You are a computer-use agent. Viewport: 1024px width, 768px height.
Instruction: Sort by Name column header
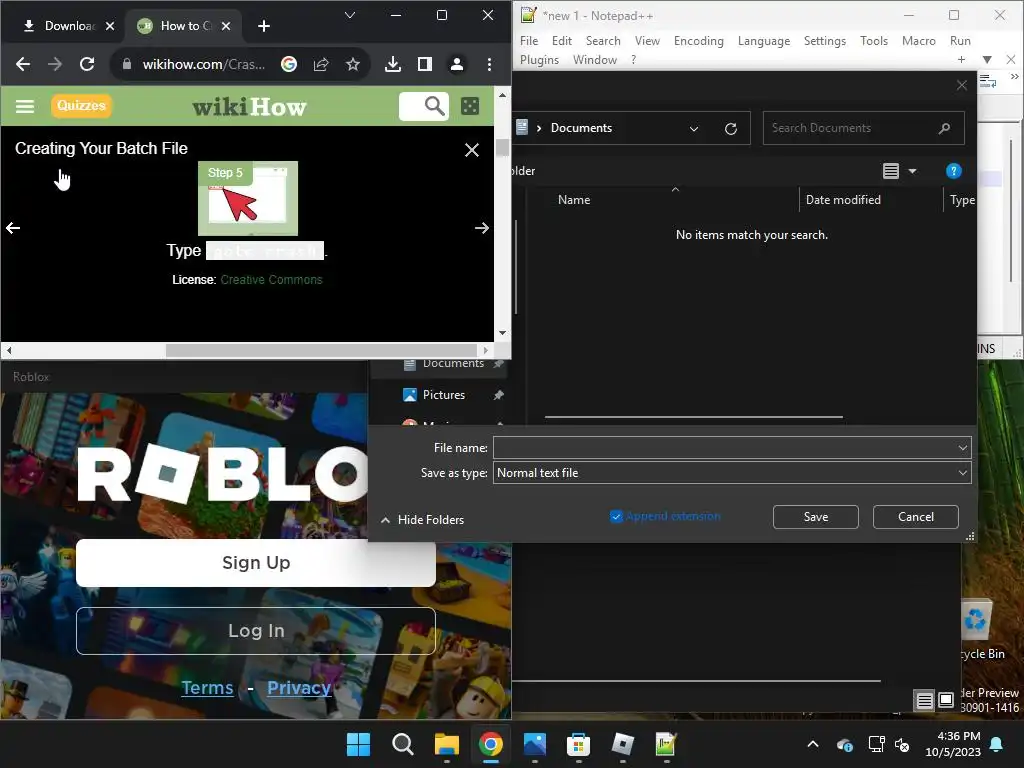[574, 200]
